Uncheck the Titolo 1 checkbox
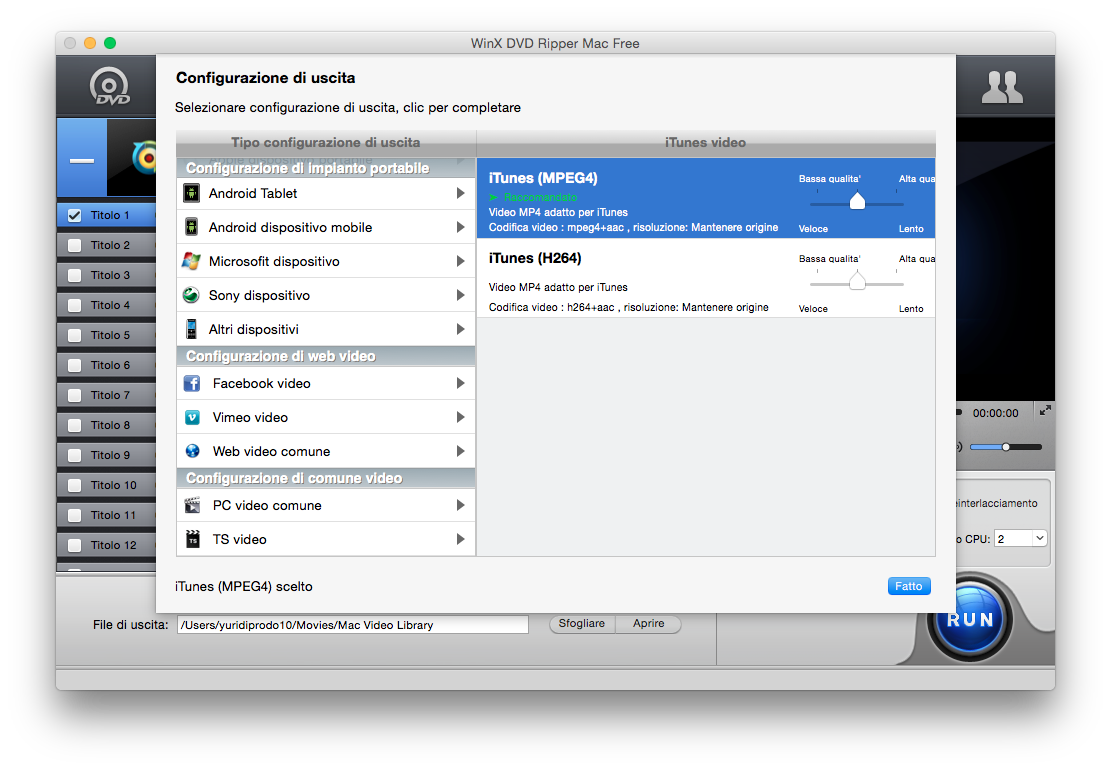The height and width of the screenshot is (770, 1111). coord(74,215)
